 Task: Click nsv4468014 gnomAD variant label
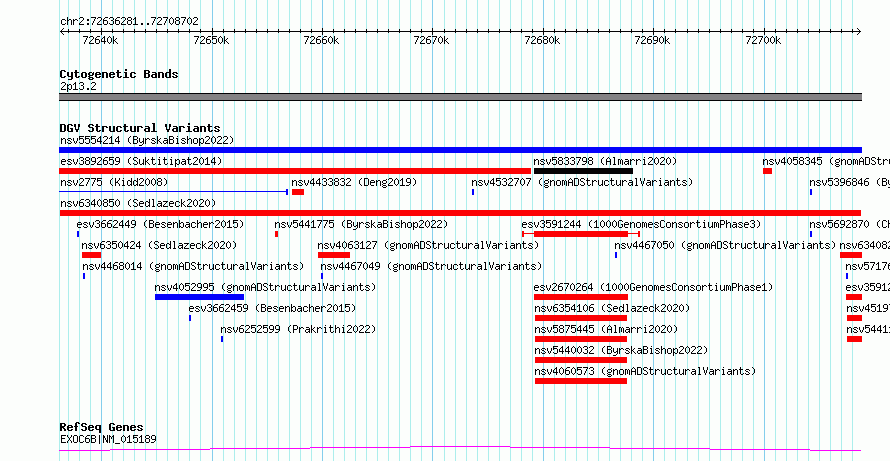click(x=193, y=266)
